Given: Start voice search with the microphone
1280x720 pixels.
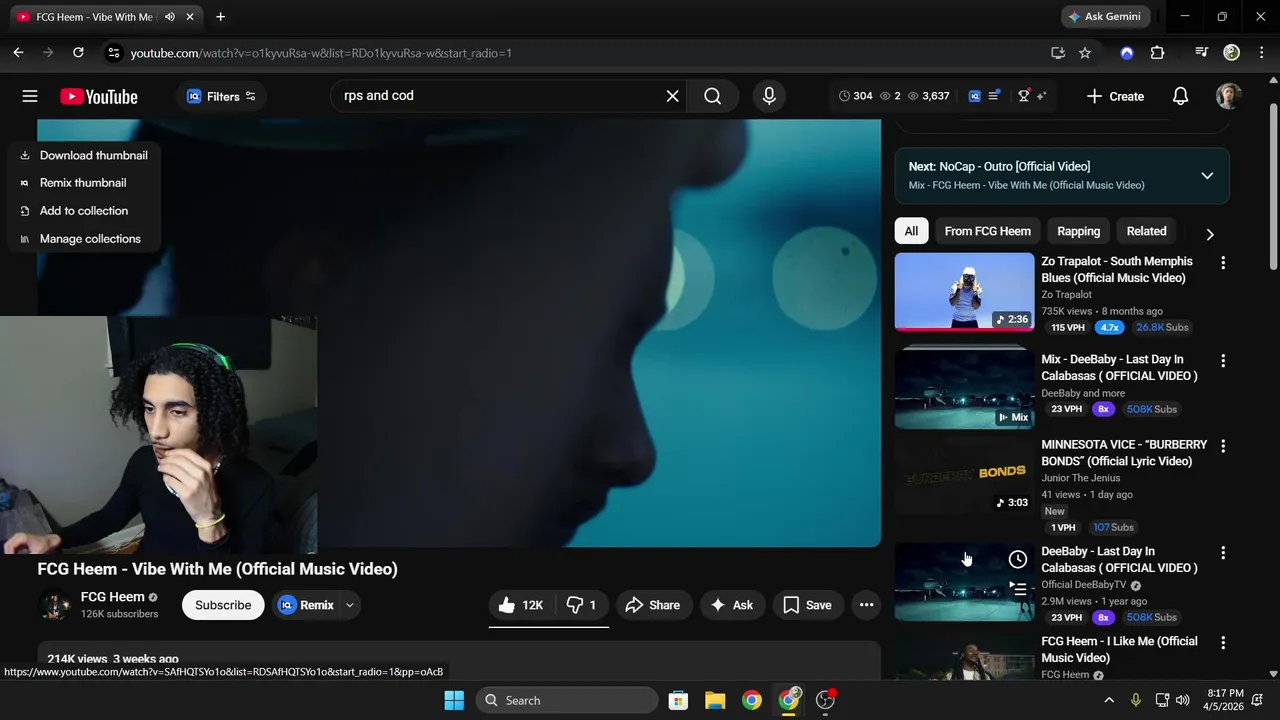Looking at the screenshot, I should click(x=769, y=96).
